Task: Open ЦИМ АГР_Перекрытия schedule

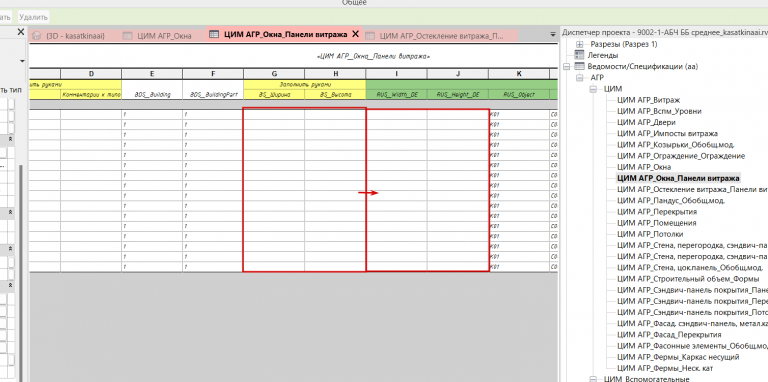Action: [x=656, y=212]
